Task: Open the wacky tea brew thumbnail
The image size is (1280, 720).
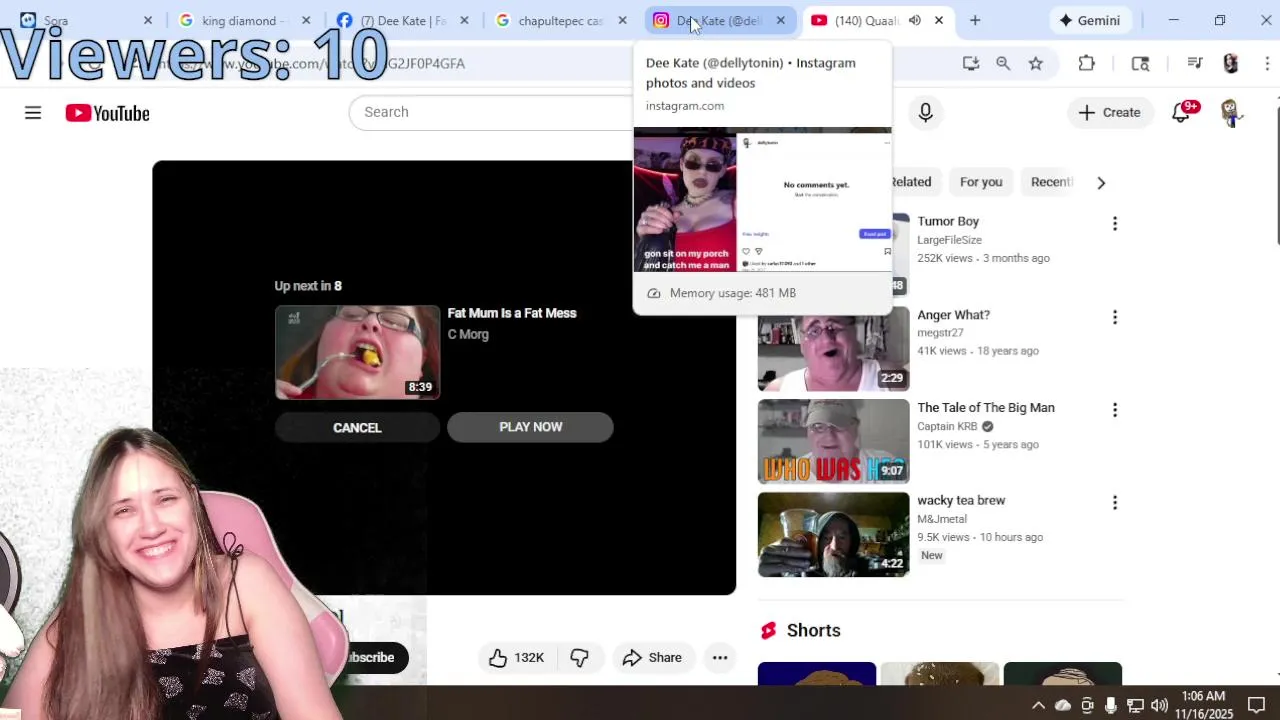Action: 833,534
